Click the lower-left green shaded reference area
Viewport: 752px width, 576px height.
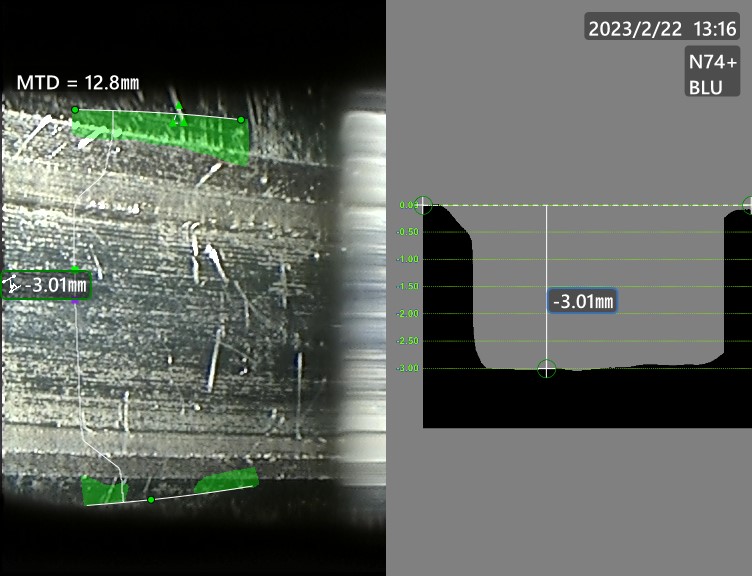[x=98, y=490]
